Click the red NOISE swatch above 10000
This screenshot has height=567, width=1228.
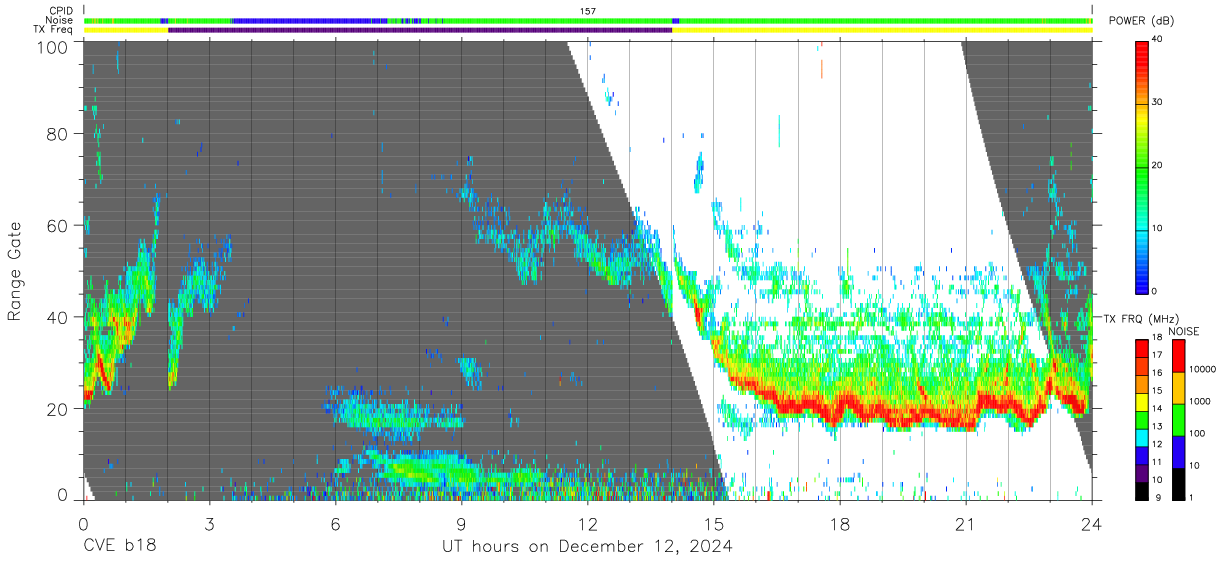pyautogui.click(x=1179, y=356)
